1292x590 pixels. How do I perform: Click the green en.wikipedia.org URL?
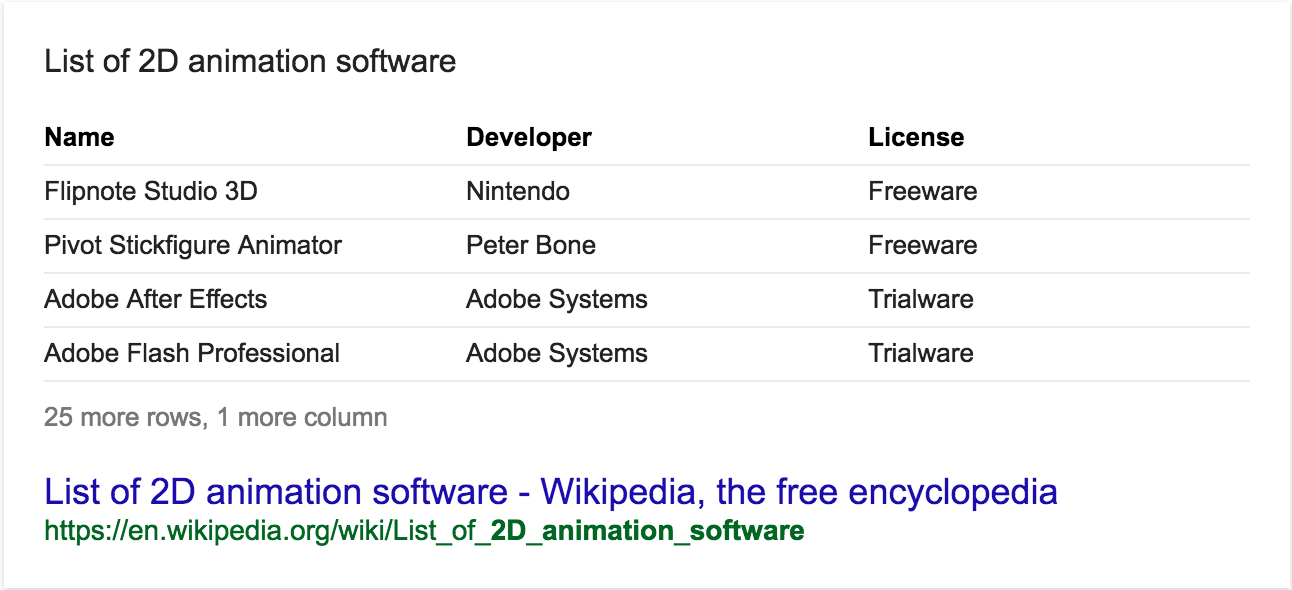425,531
